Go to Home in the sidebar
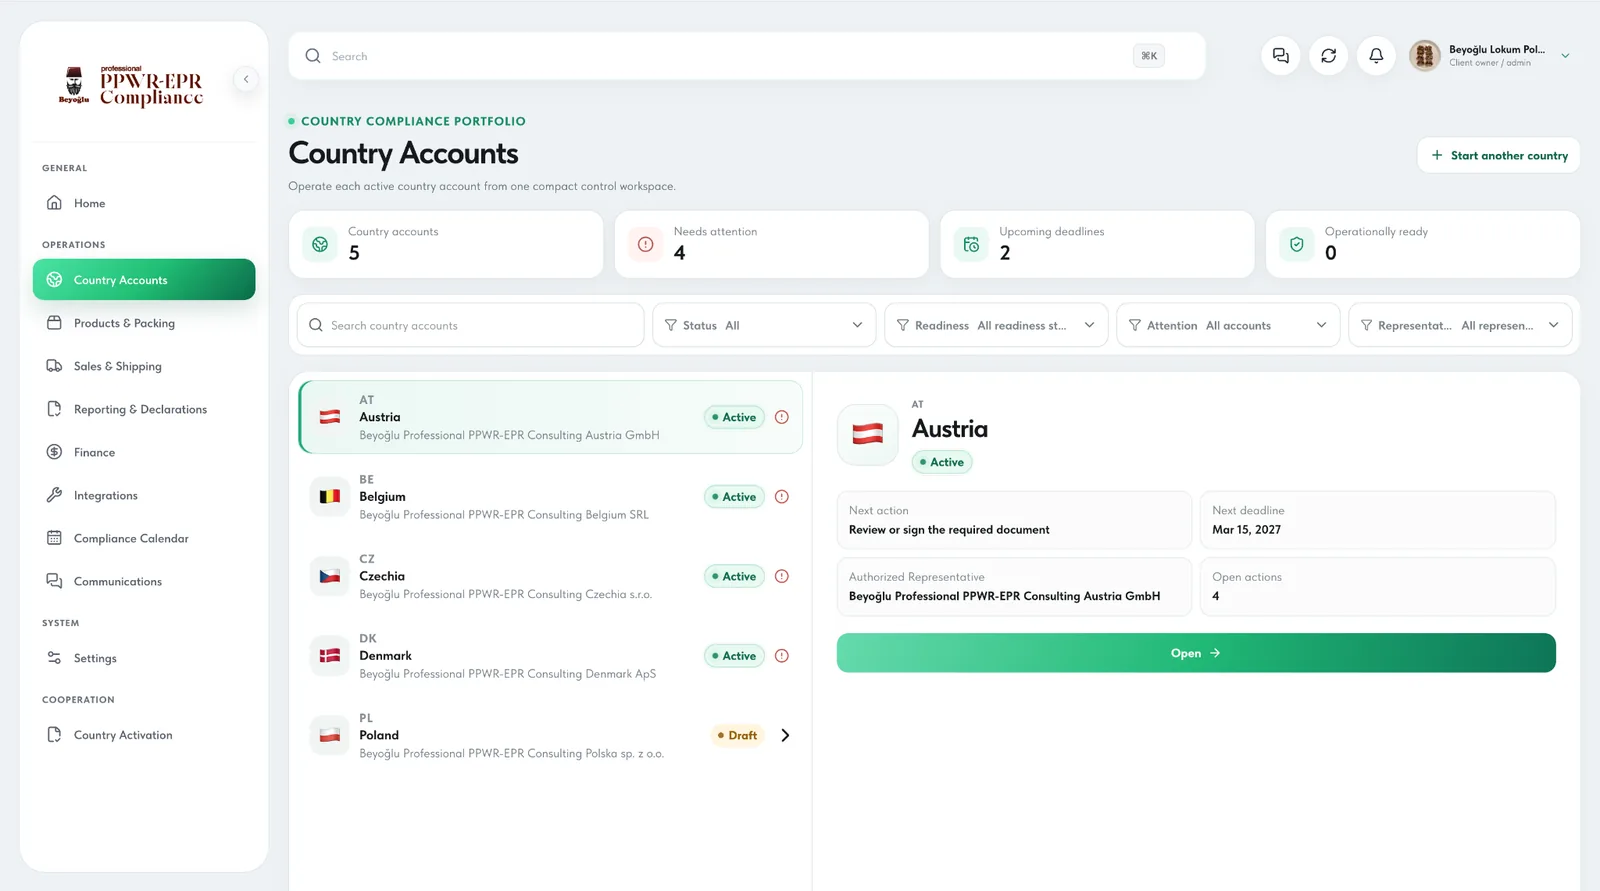The image size is (1600, 891). point(144,203)
